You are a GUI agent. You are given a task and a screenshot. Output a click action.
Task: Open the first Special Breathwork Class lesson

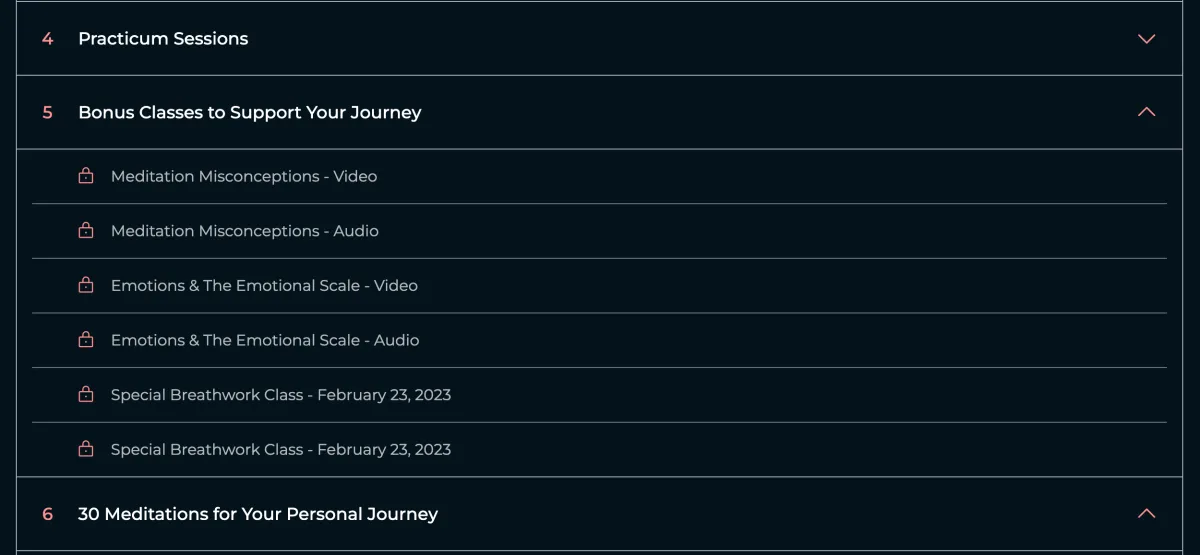(x=281, y=395)
